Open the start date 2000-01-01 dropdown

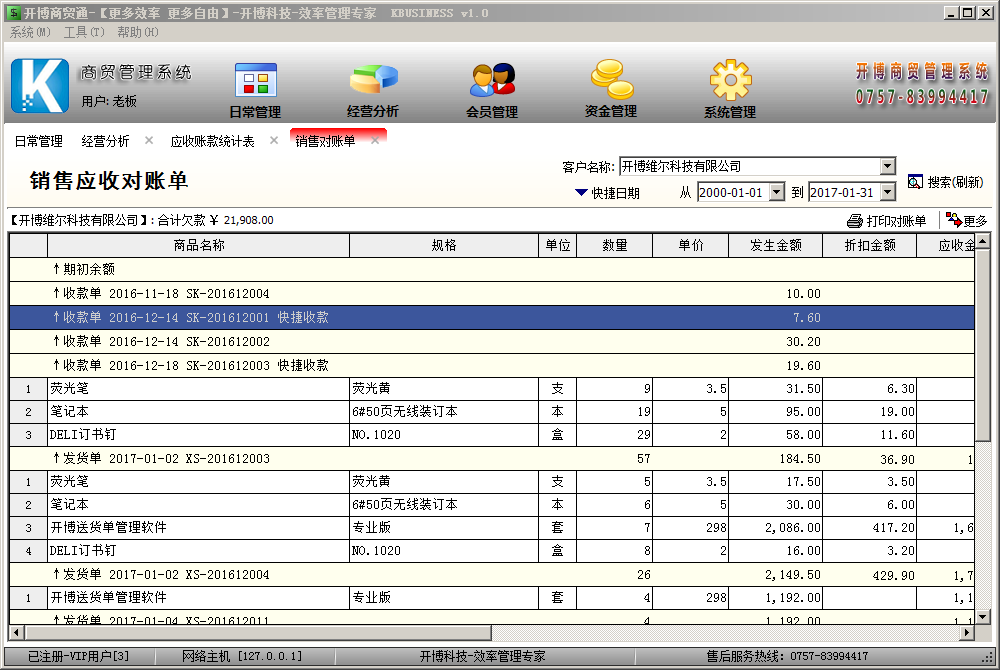click(776, 192)
